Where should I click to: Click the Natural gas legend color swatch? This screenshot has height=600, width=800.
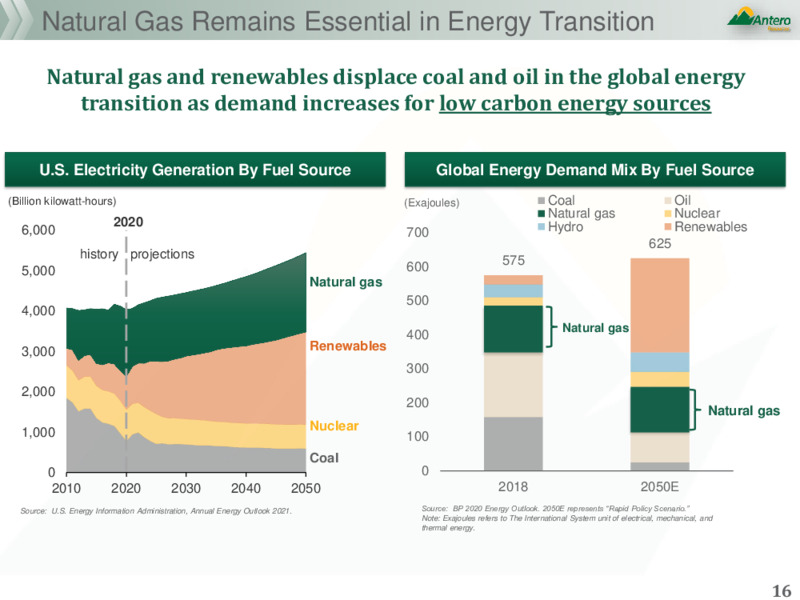coord(542,213)
